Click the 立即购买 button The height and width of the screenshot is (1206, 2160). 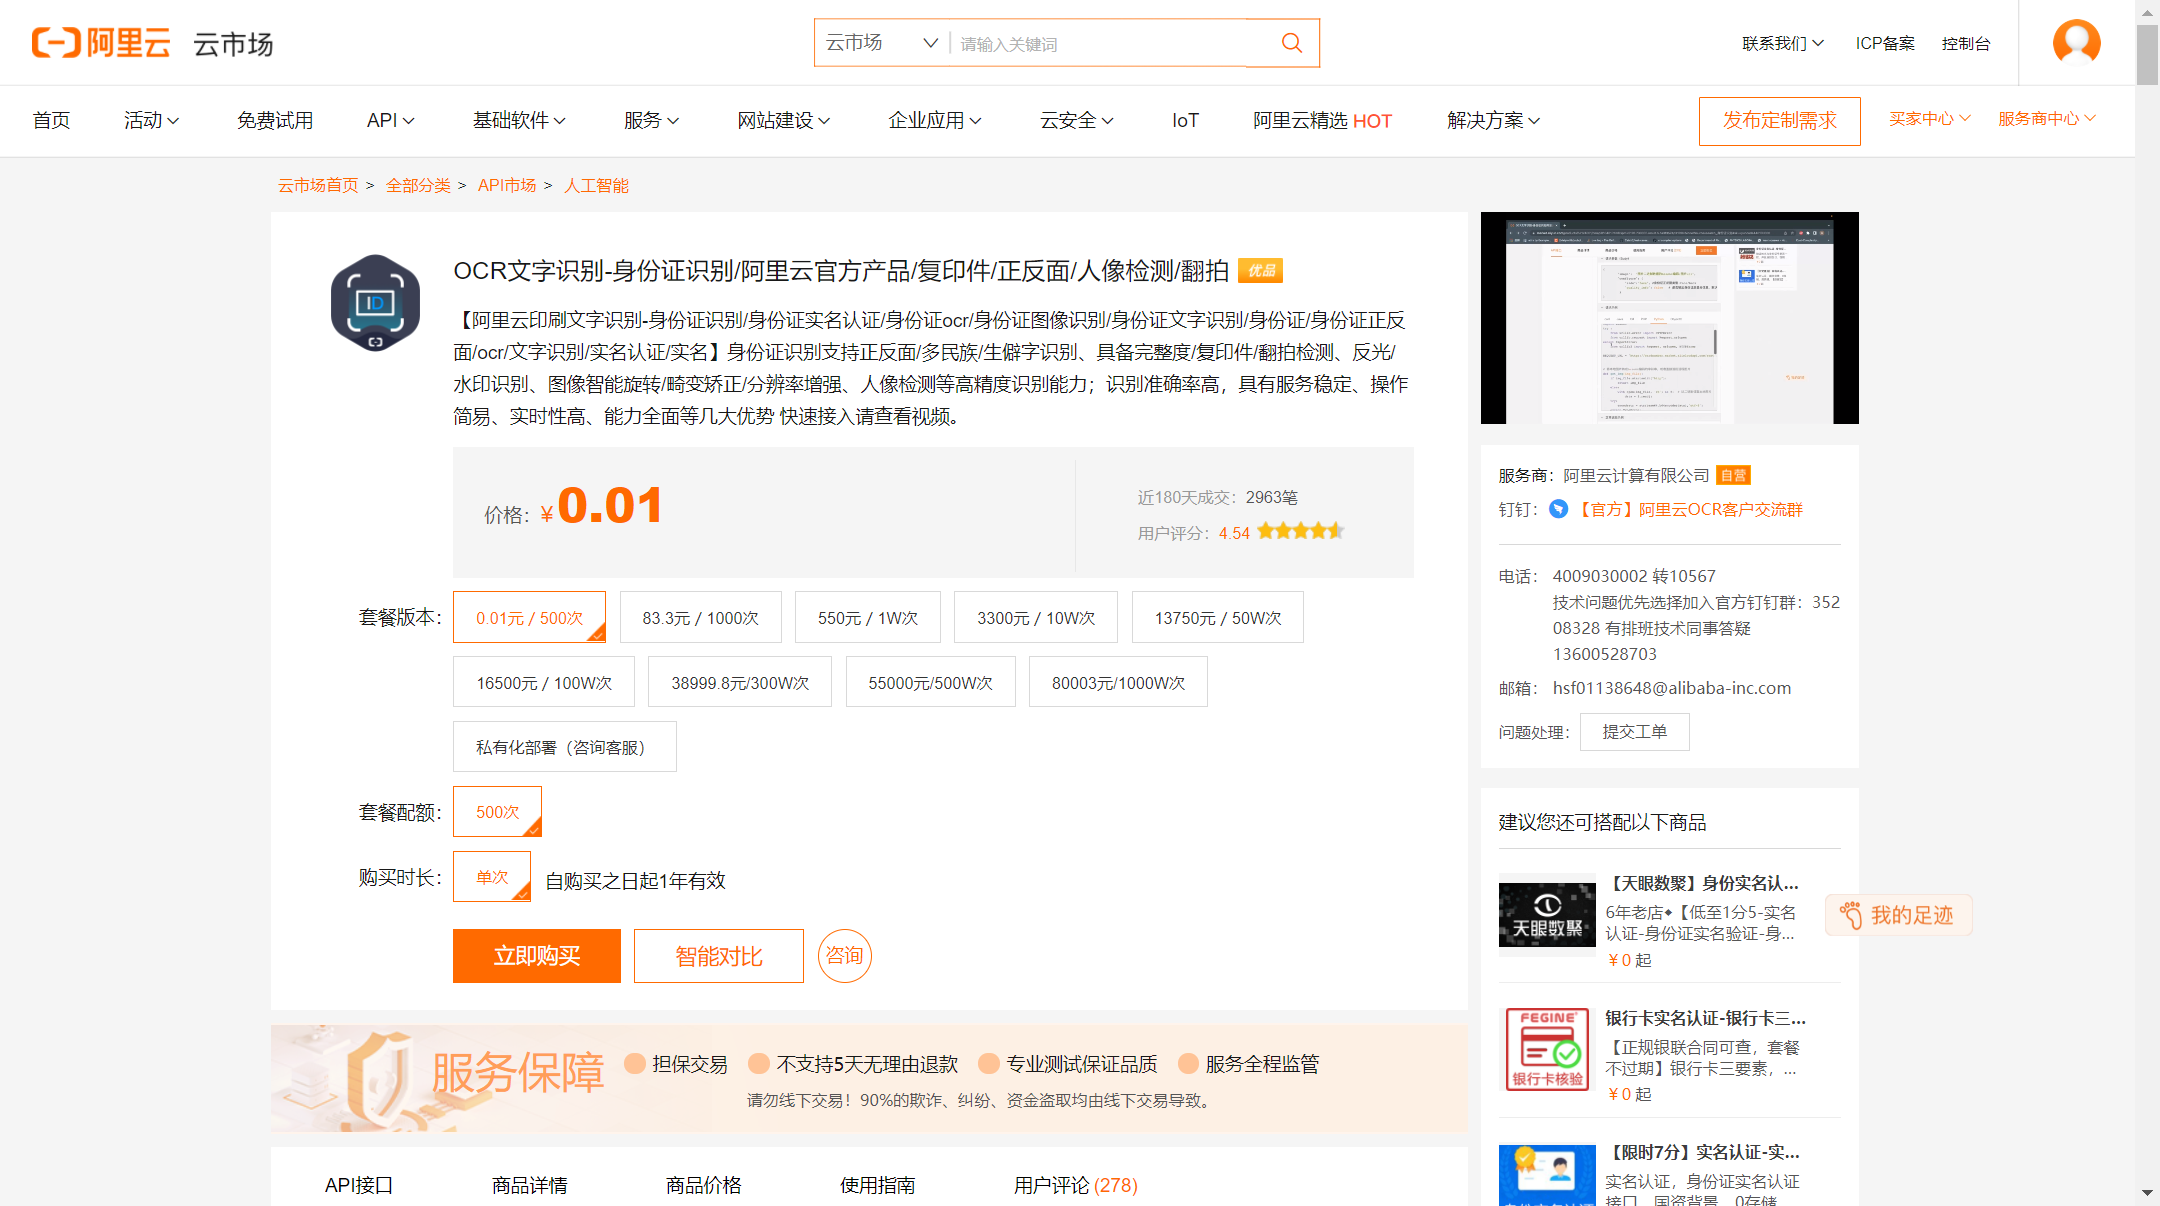[x=537, y=956]
